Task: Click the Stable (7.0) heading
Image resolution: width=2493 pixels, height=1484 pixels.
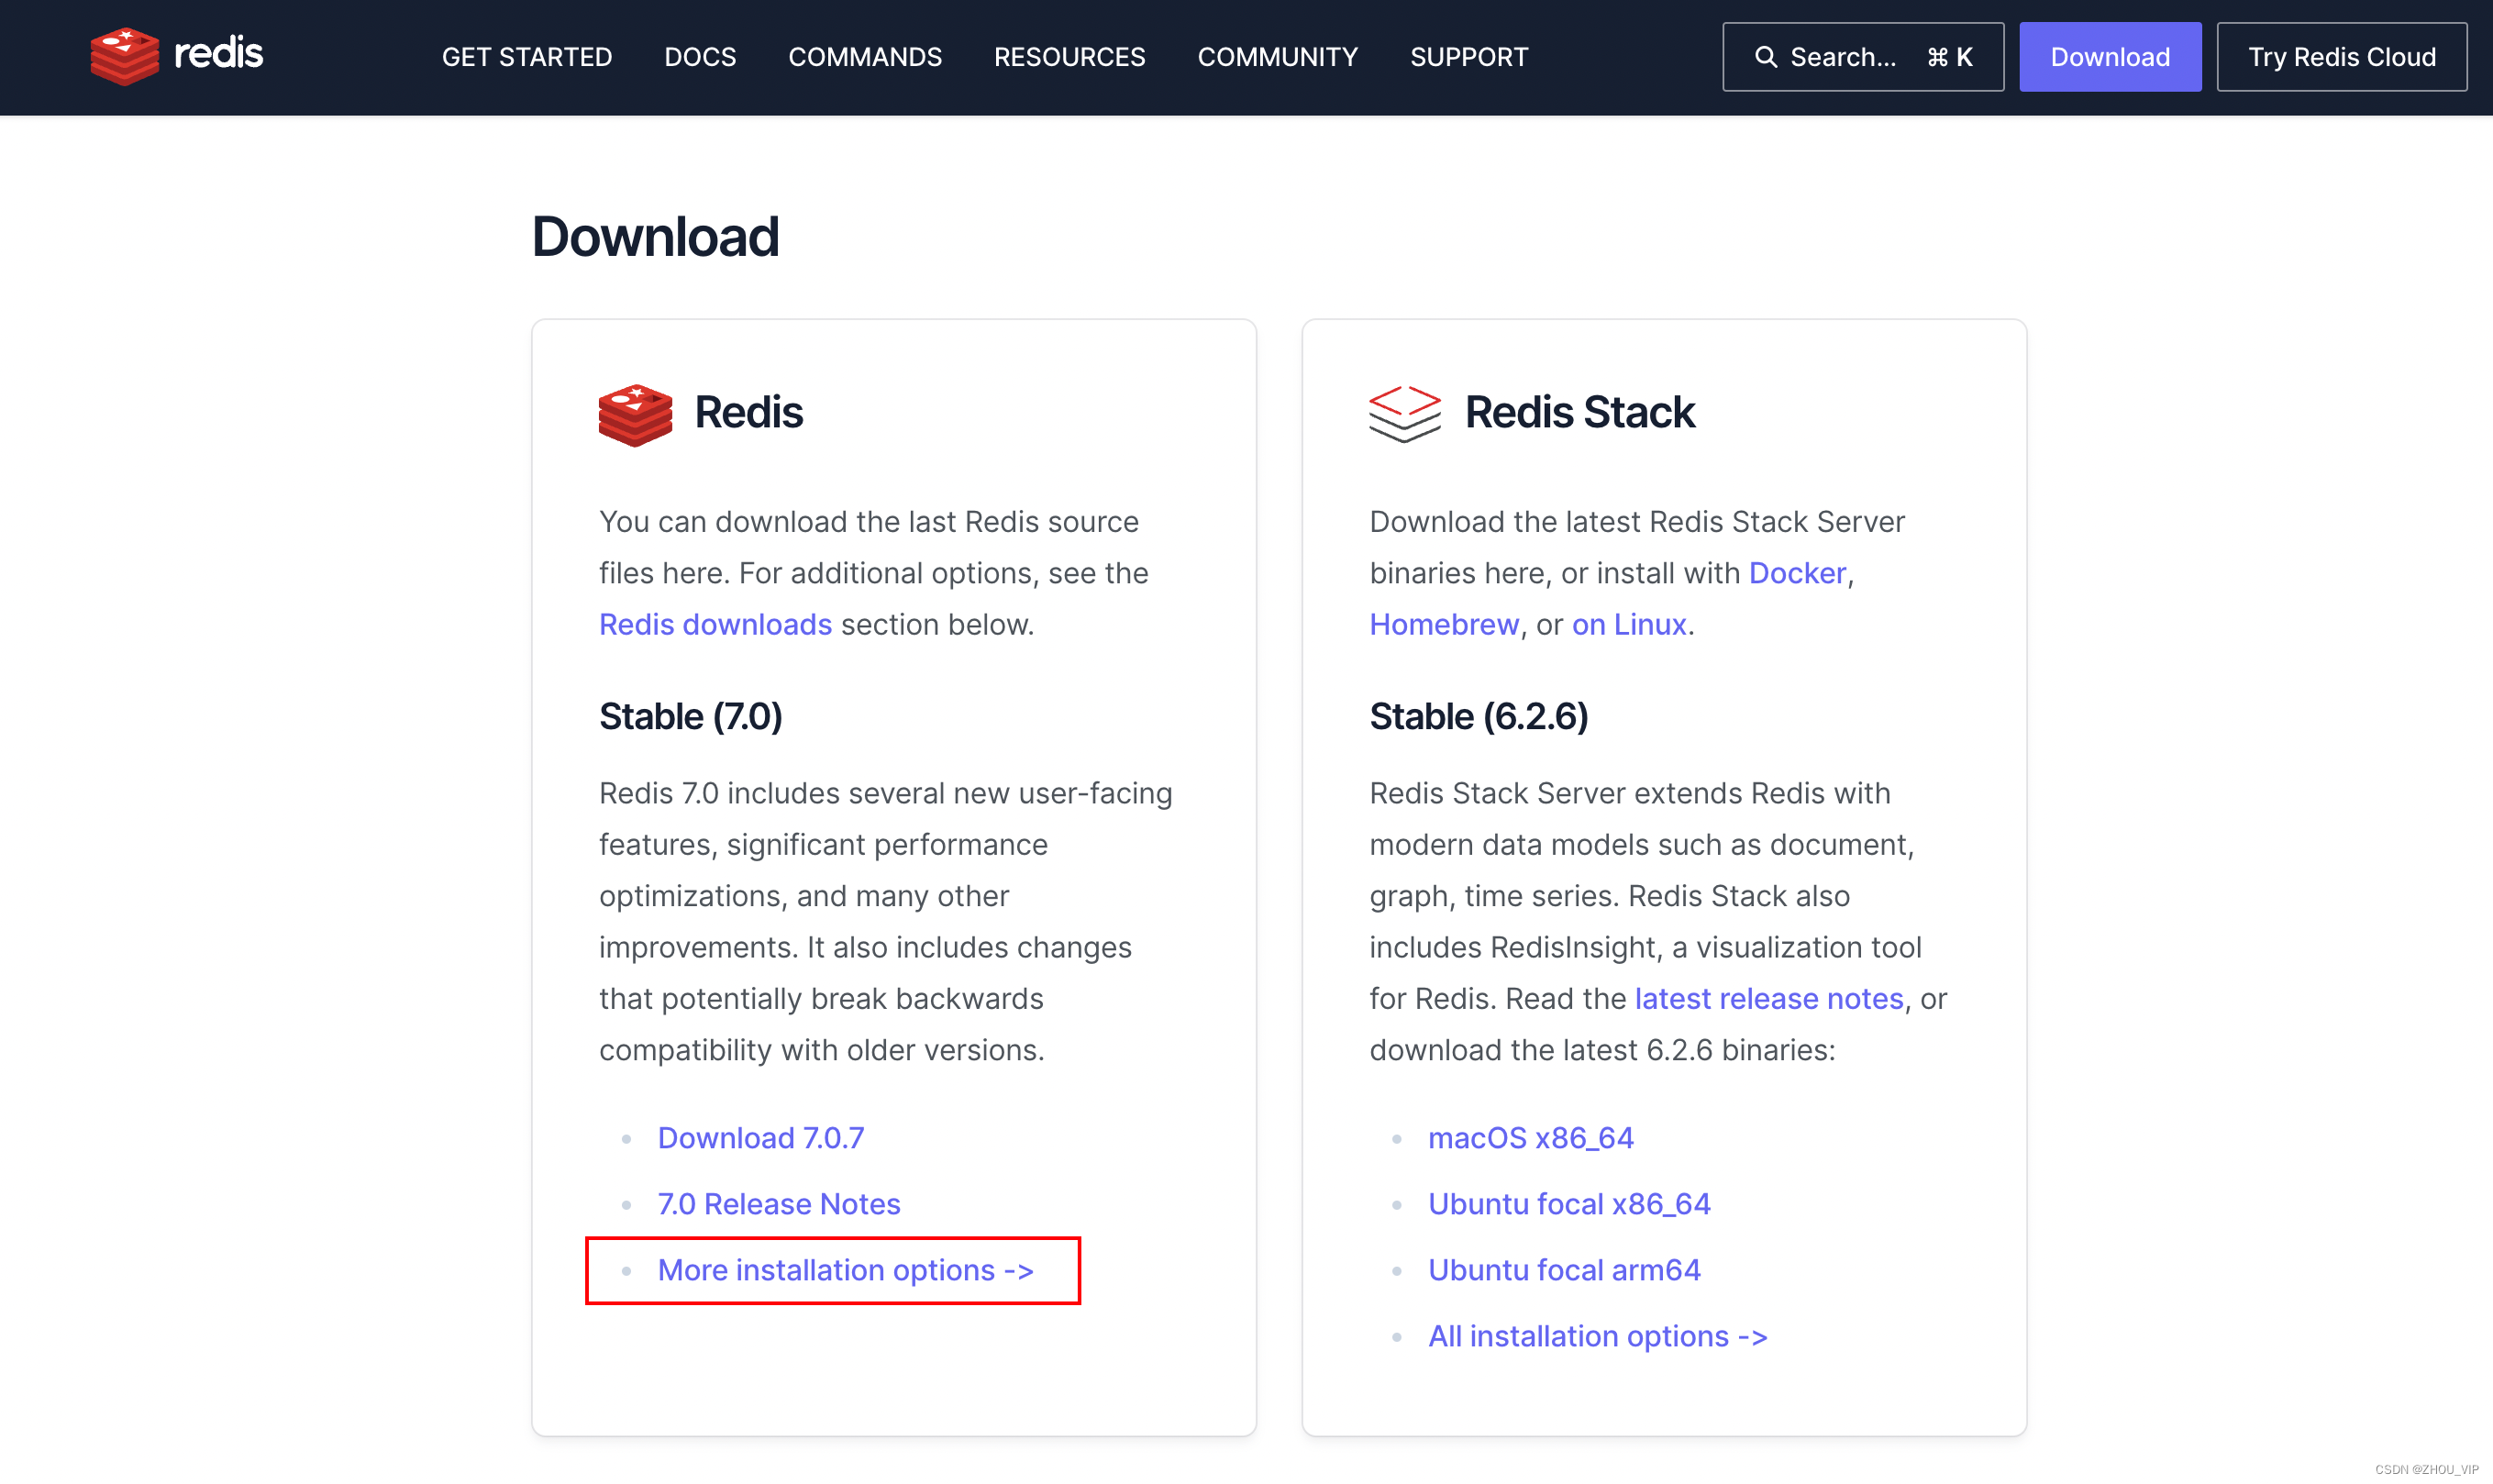Action: pos(691,717)
